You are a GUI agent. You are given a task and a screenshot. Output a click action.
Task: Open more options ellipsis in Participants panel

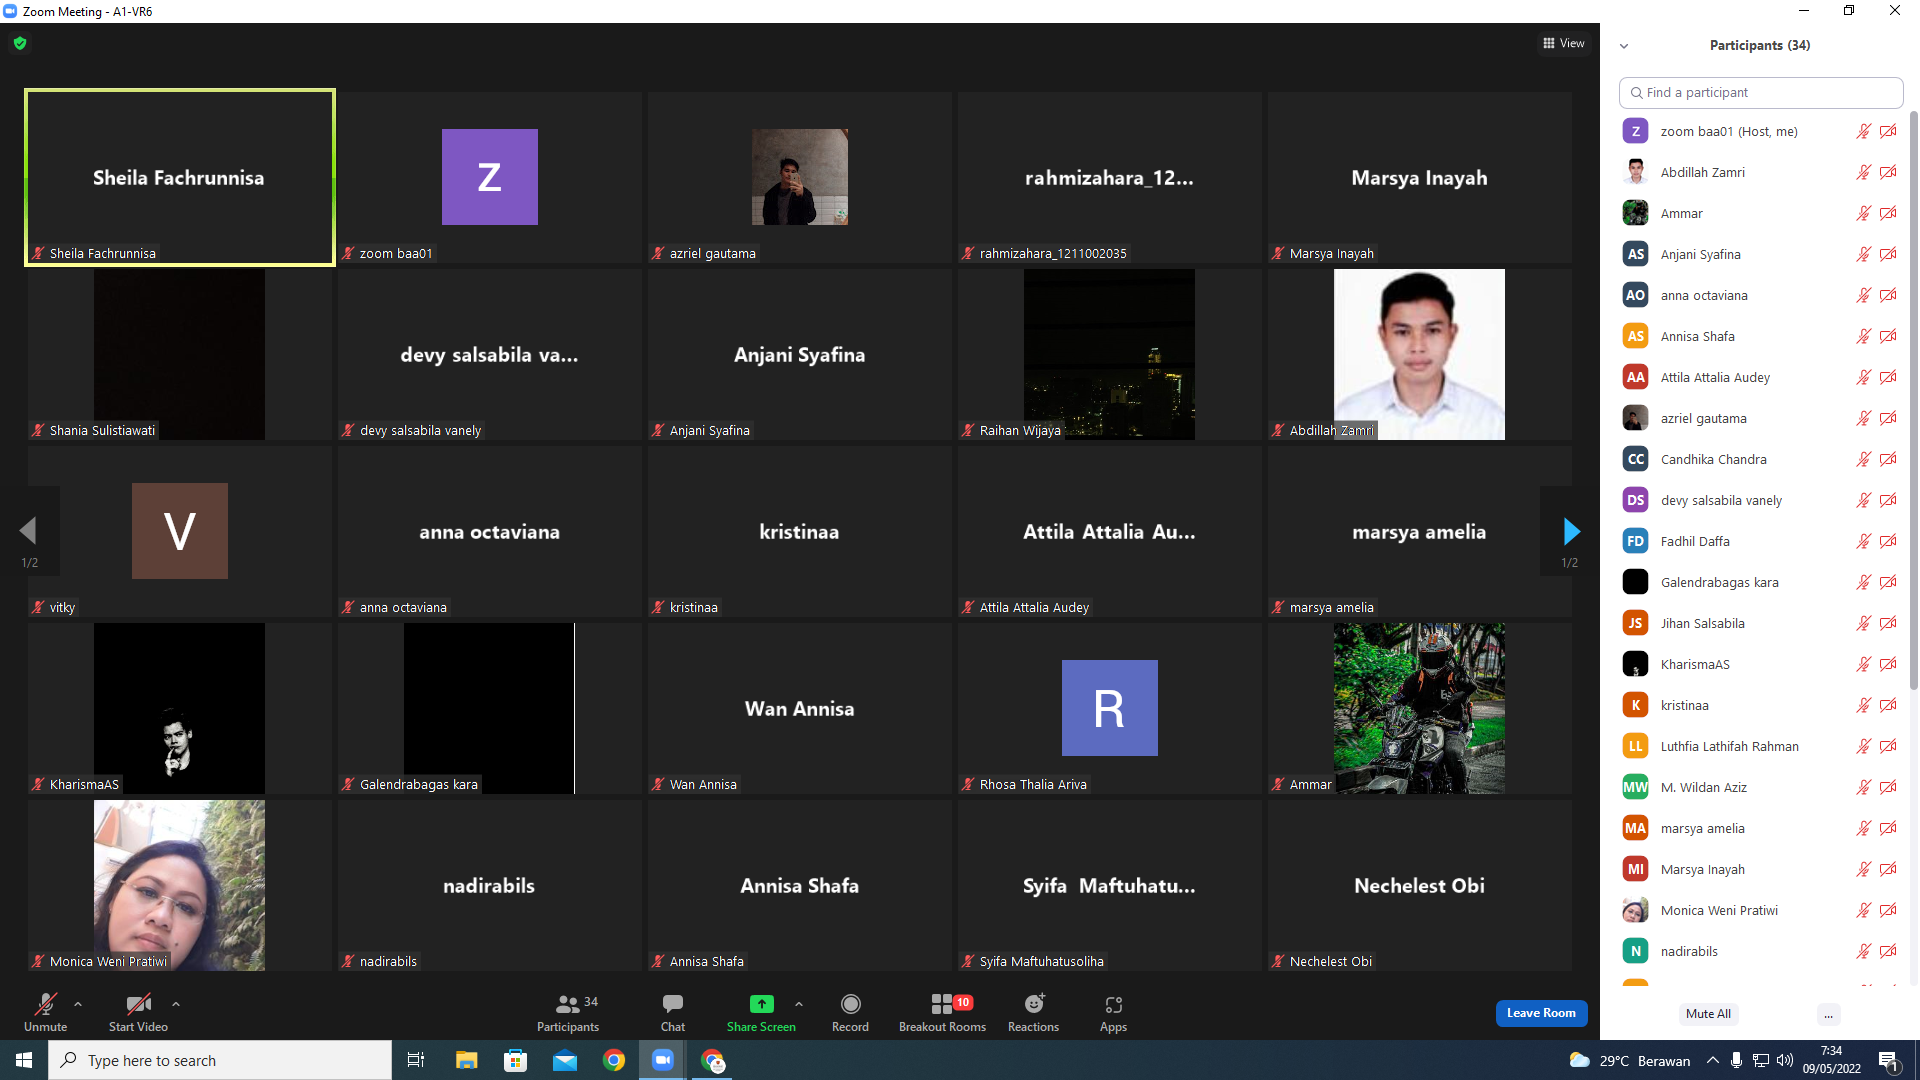tap(1828, 1014)
